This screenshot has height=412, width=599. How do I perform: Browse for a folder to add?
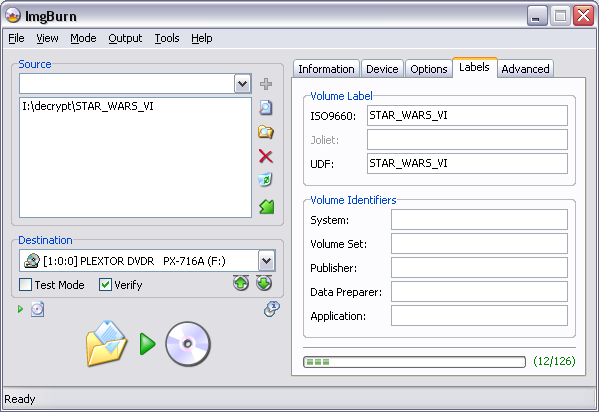pyautogui.click(x=266, y=132)
